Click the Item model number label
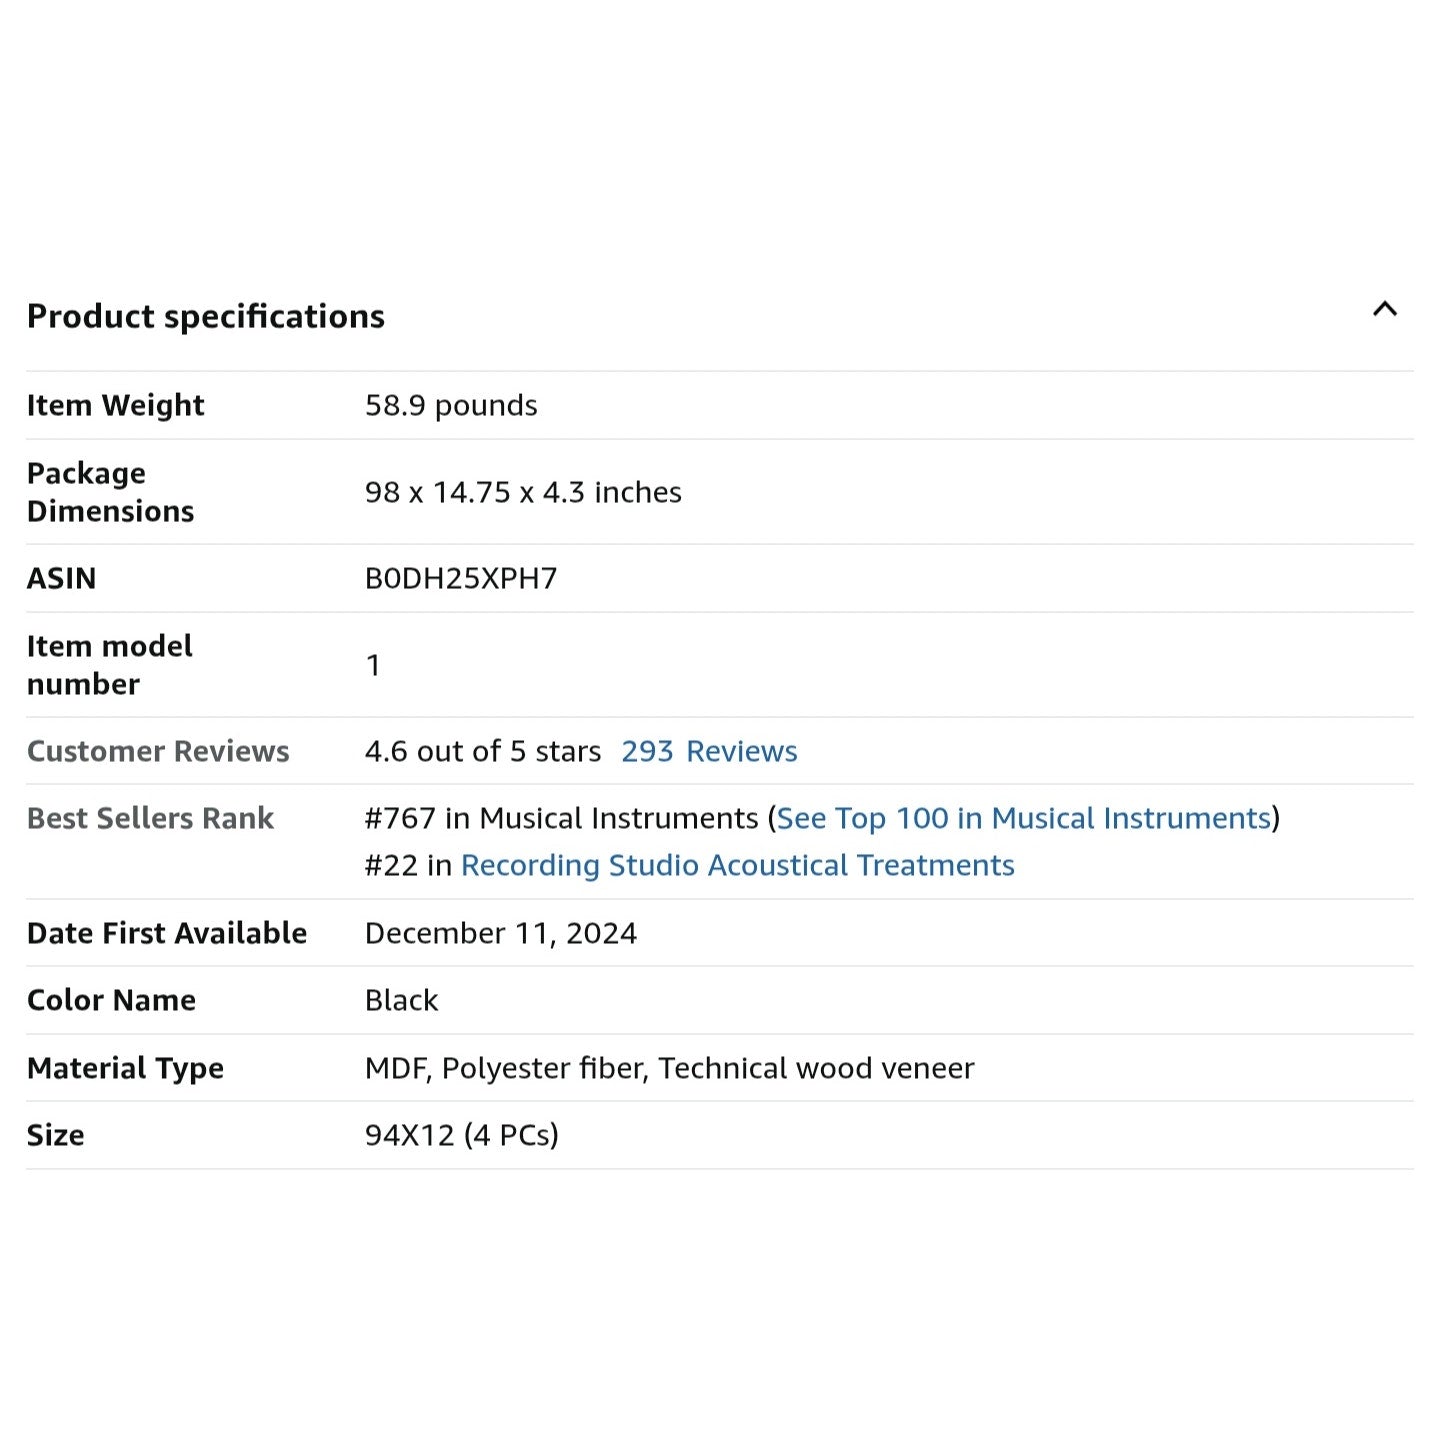The height and width of the screenshot is (1440, 1440). 109,665
